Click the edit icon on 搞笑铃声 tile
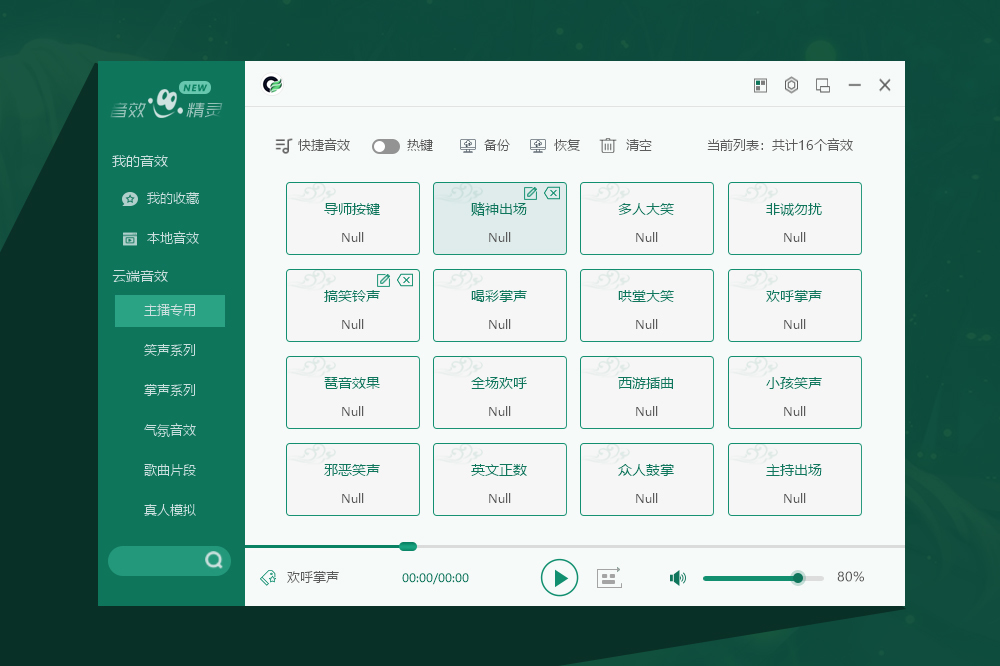Viewport: 1000px width, 666px height. (x=383, y=280)
